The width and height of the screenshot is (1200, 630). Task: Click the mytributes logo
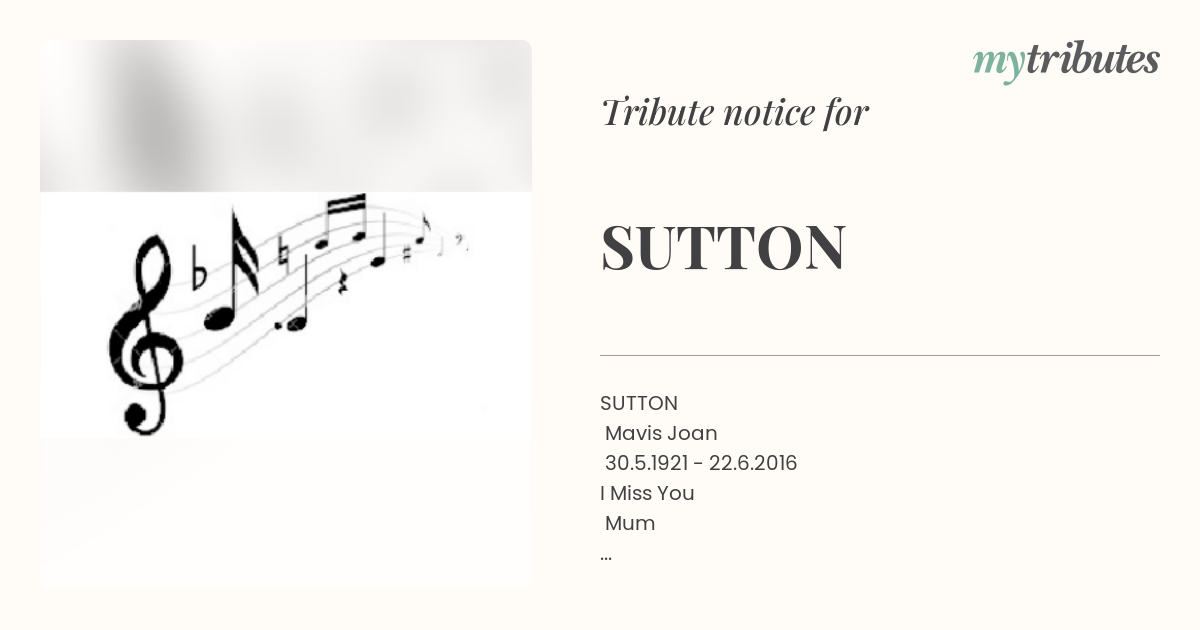pos(1066,62)
